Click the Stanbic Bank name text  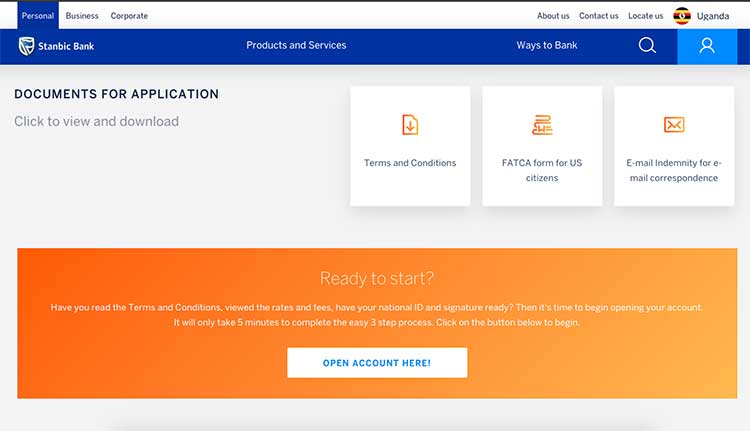(66, 46)
